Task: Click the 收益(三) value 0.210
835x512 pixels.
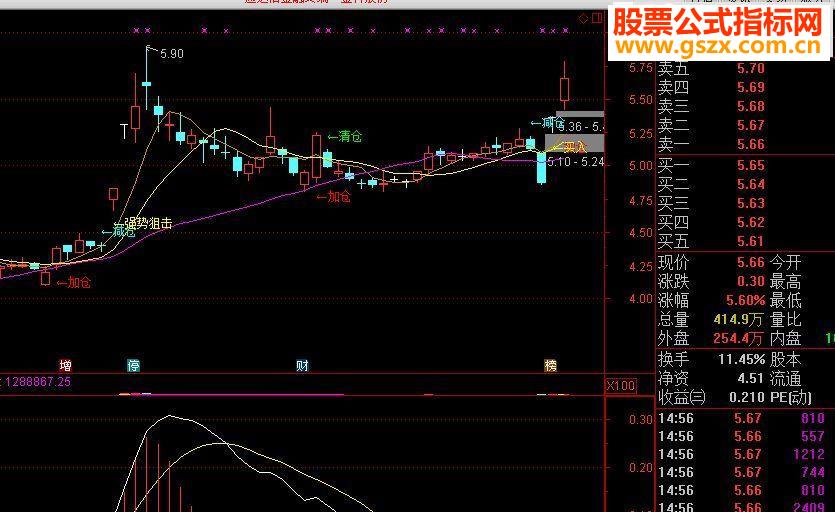Action: tap(747, 397)
